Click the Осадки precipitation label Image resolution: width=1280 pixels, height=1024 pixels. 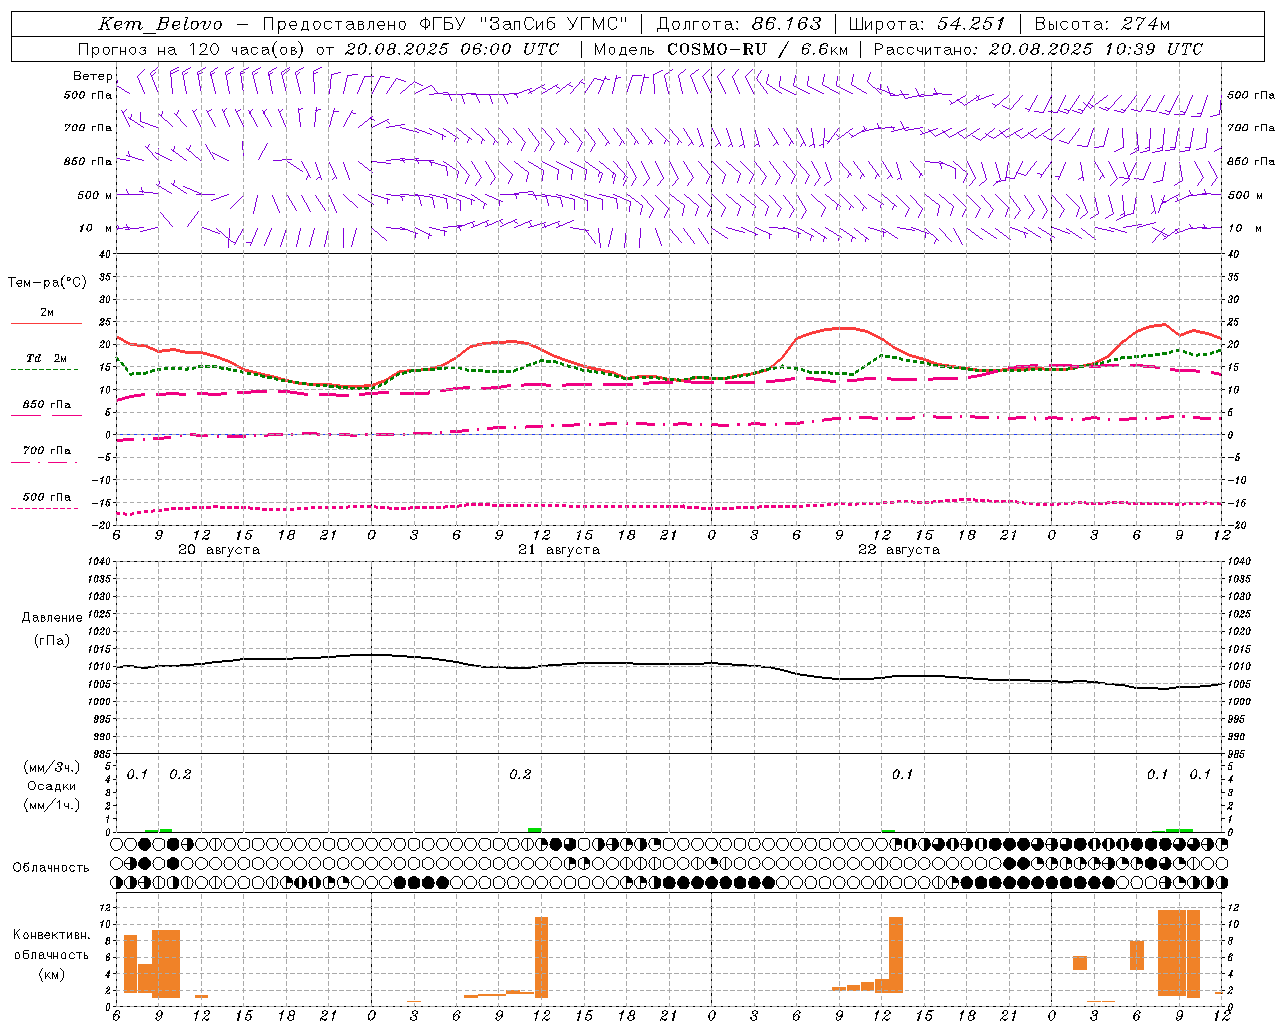[52, 786]
